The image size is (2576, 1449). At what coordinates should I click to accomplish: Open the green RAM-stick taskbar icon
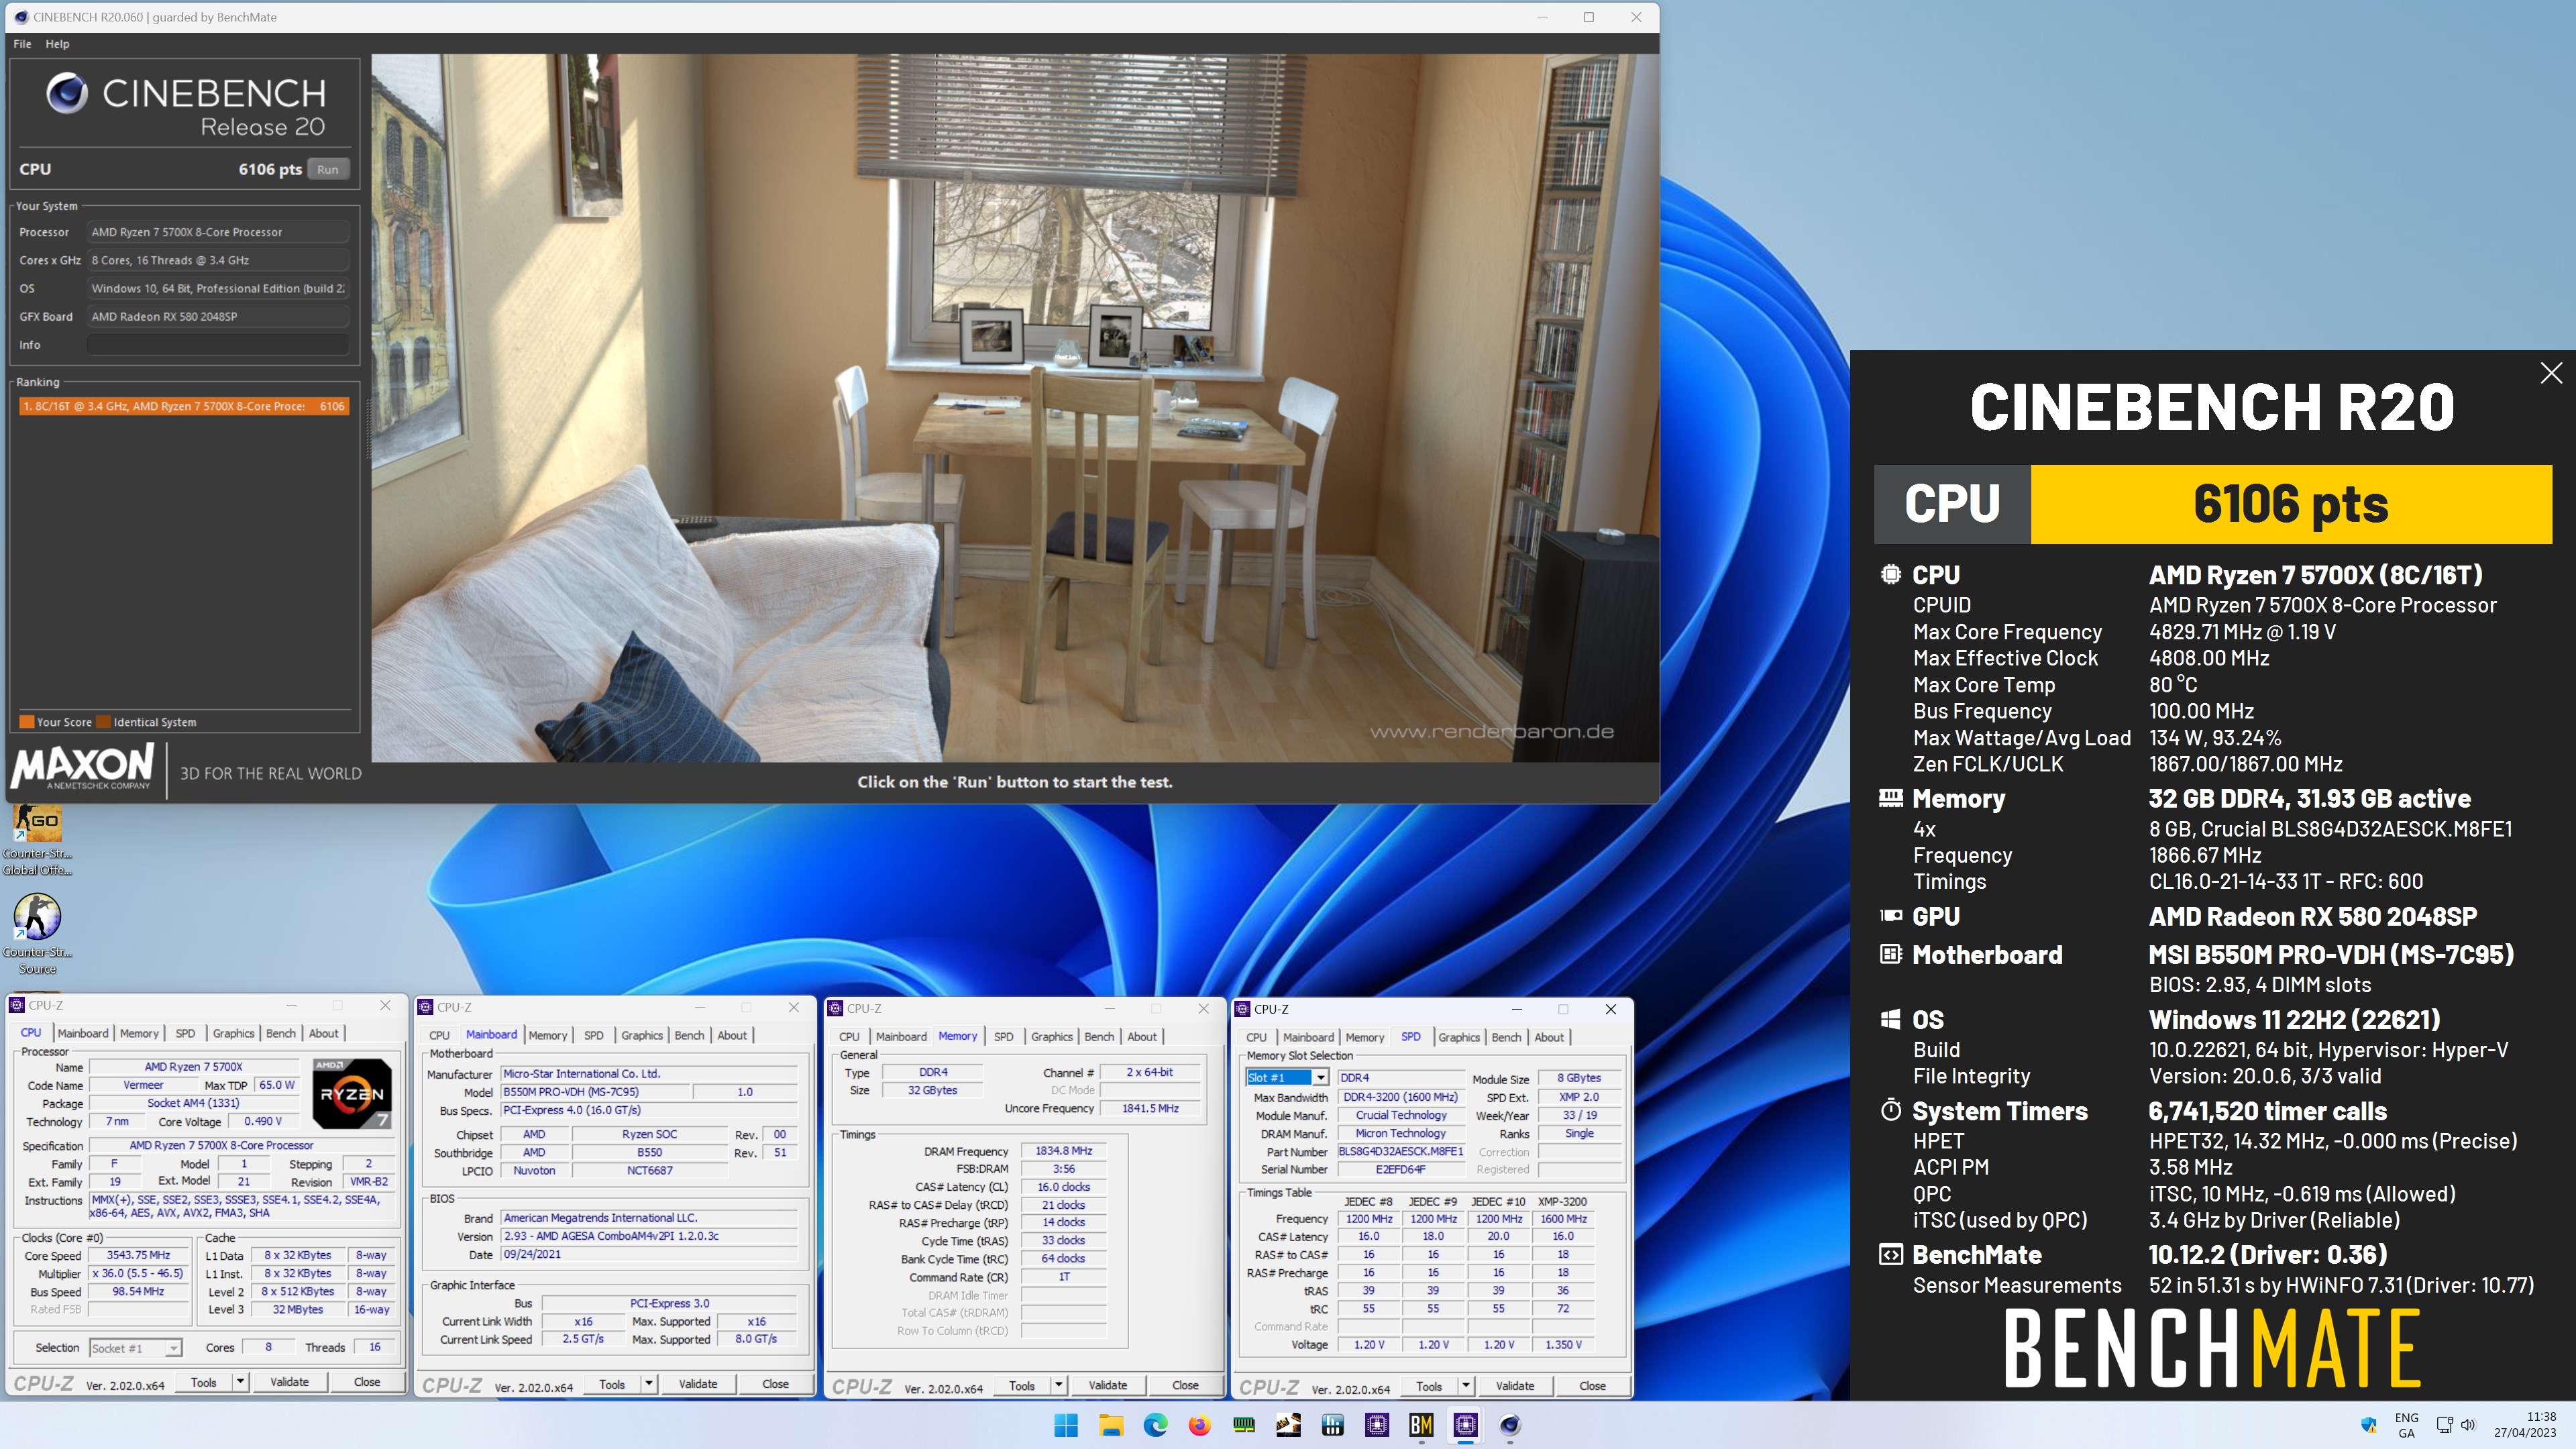[1244, 1425]
